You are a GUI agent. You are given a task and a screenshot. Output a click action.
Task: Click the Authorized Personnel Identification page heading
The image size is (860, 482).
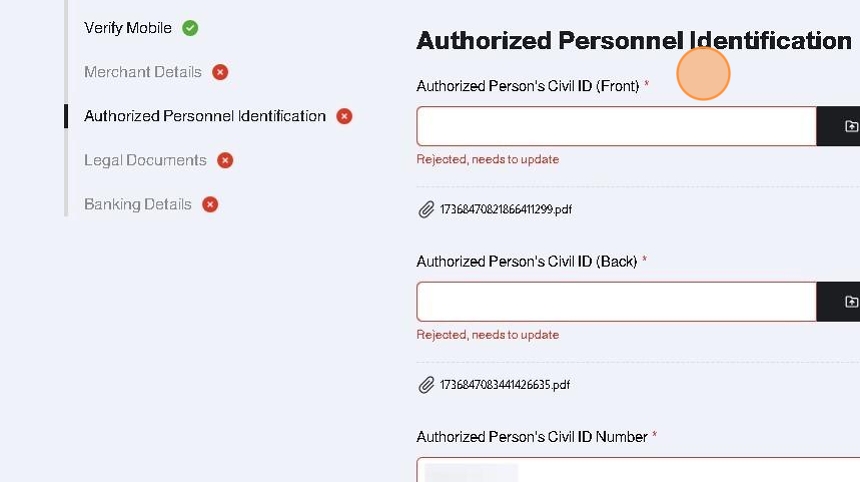click(633, 40)
